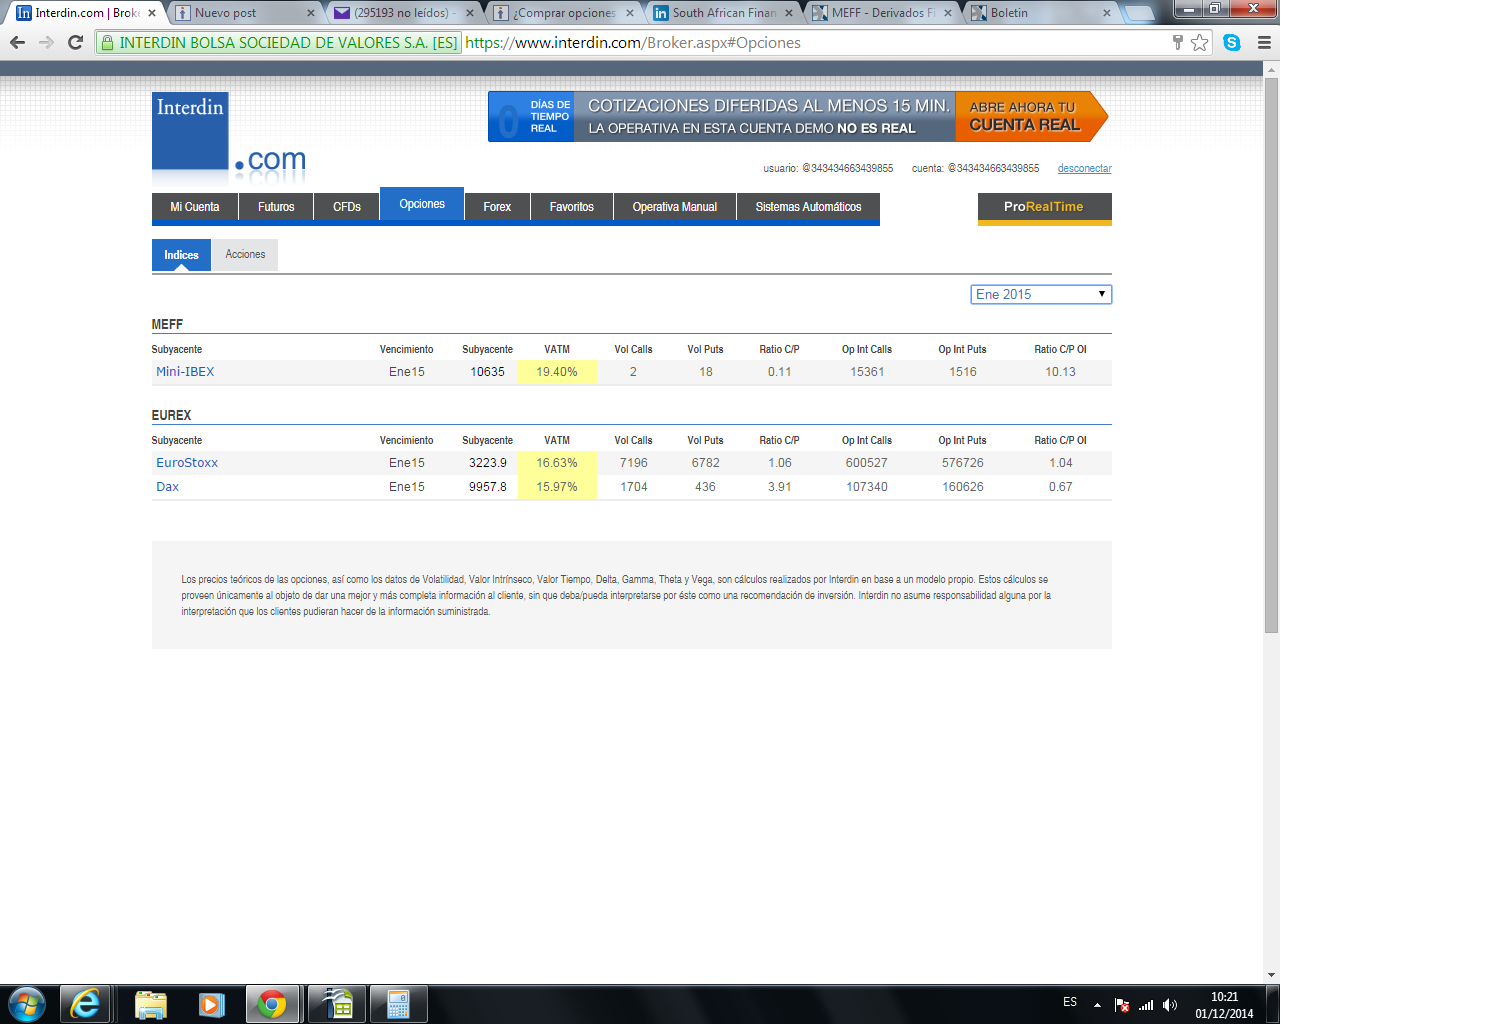This screenshot has width=1500, height=1024.
Task: Open the Windows Start button
Action: [x=26, y=1004]
